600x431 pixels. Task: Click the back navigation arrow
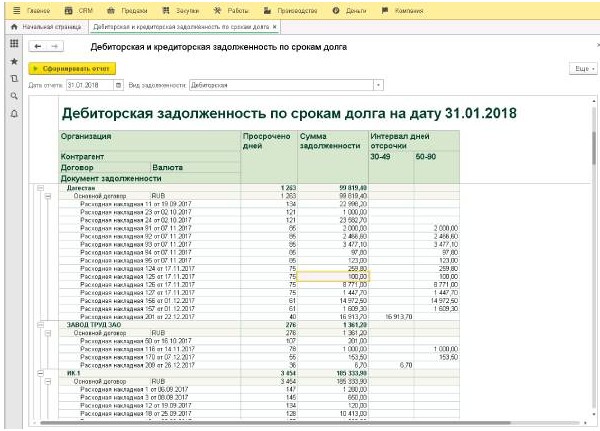click(39, 47)
